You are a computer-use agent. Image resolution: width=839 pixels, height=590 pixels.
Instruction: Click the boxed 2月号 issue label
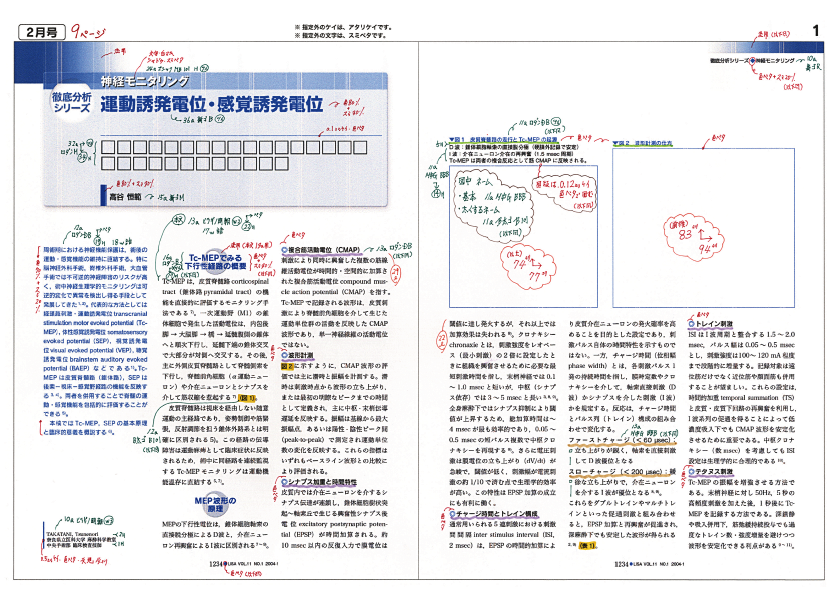tap(36, 33)
